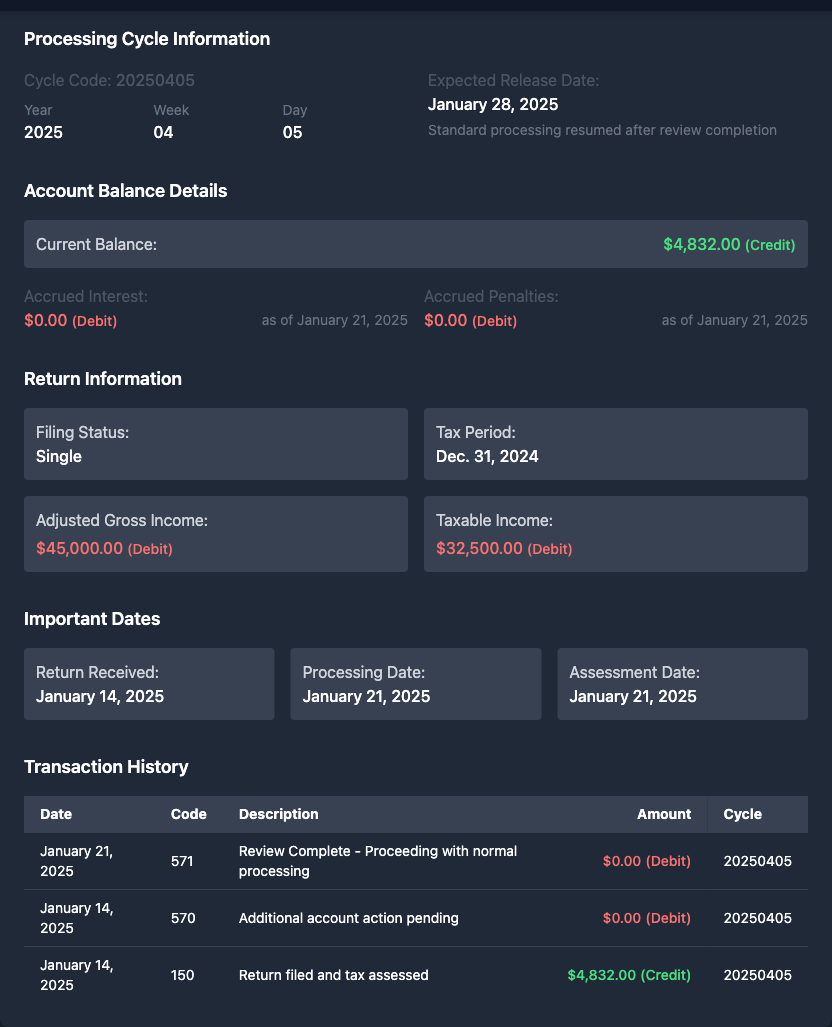Click the Description column header
This screenshot has height=1027, width=832.
click(x=278, y=814)
